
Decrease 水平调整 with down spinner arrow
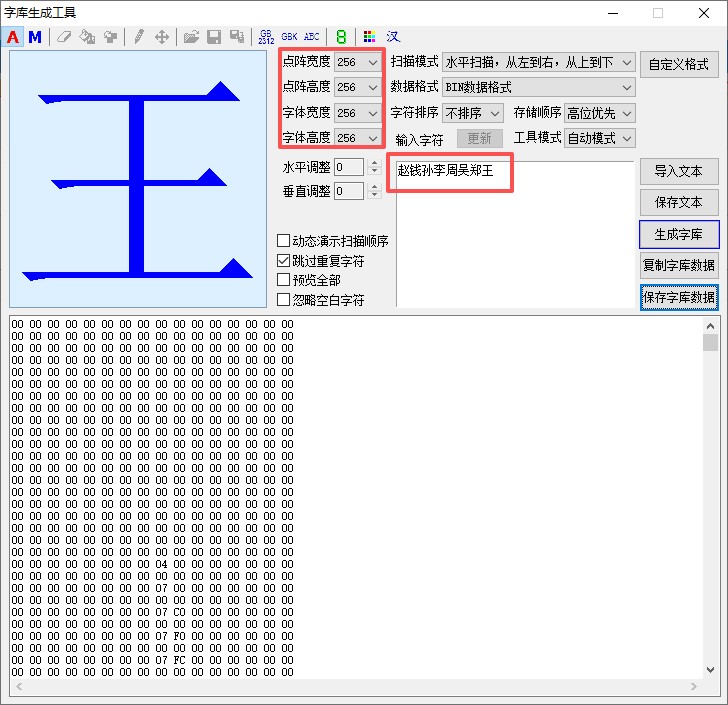point(374,171)
